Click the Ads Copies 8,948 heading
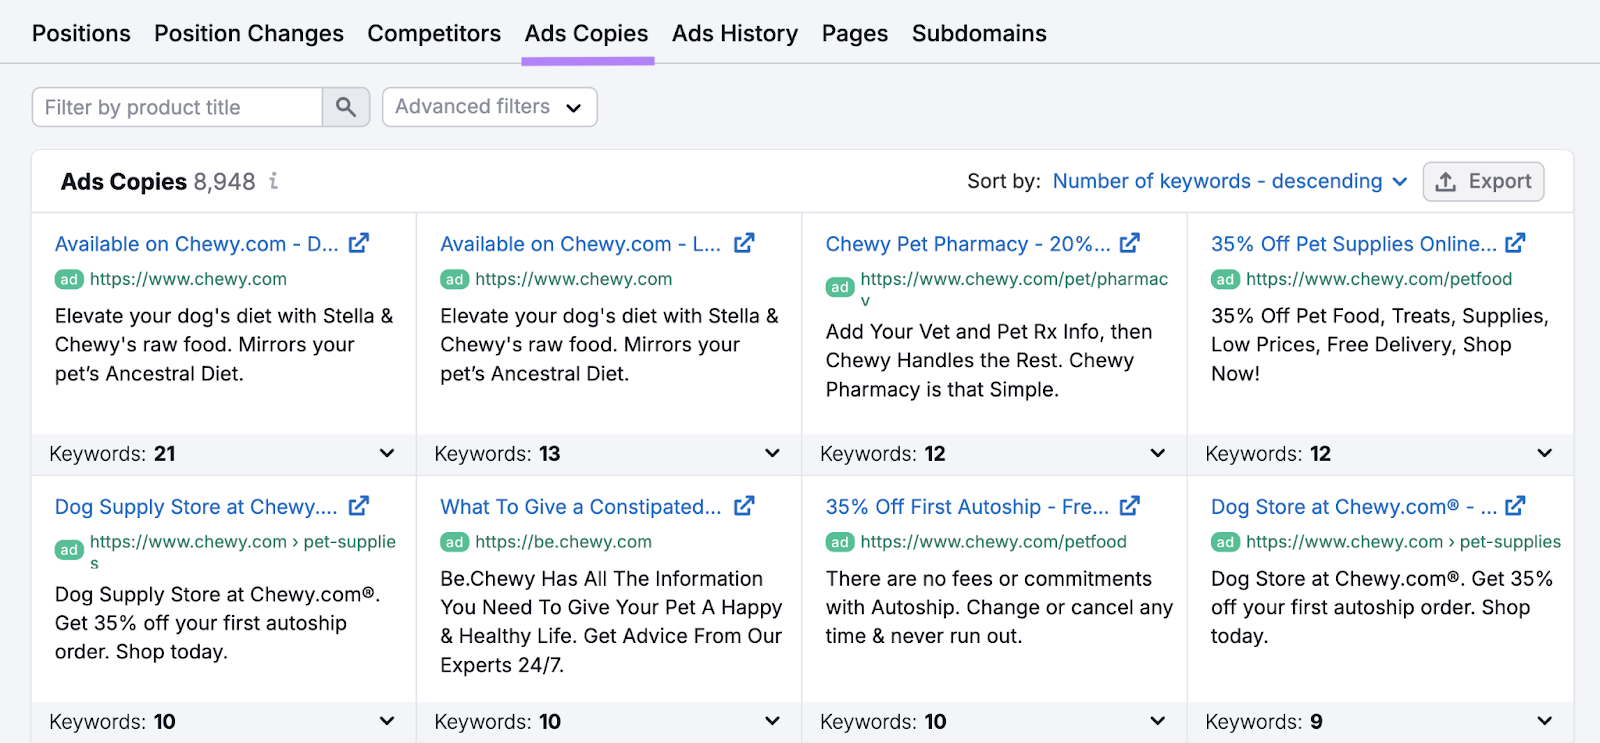The width and height of the screenshot is (1600, 743). 158,182
